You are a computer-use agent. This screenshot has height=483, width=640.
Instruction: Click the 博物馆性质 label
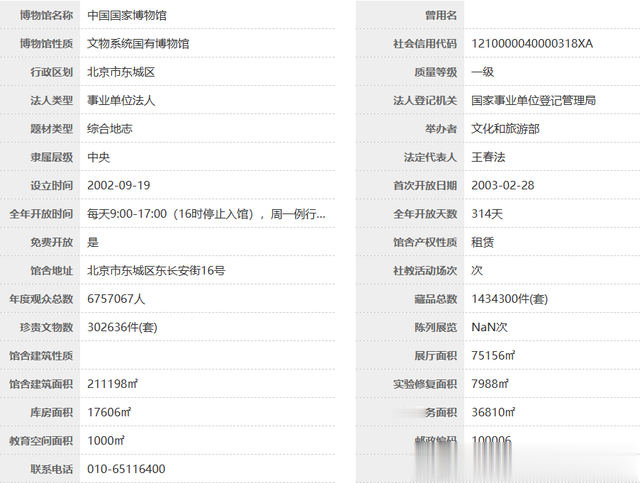47,44
